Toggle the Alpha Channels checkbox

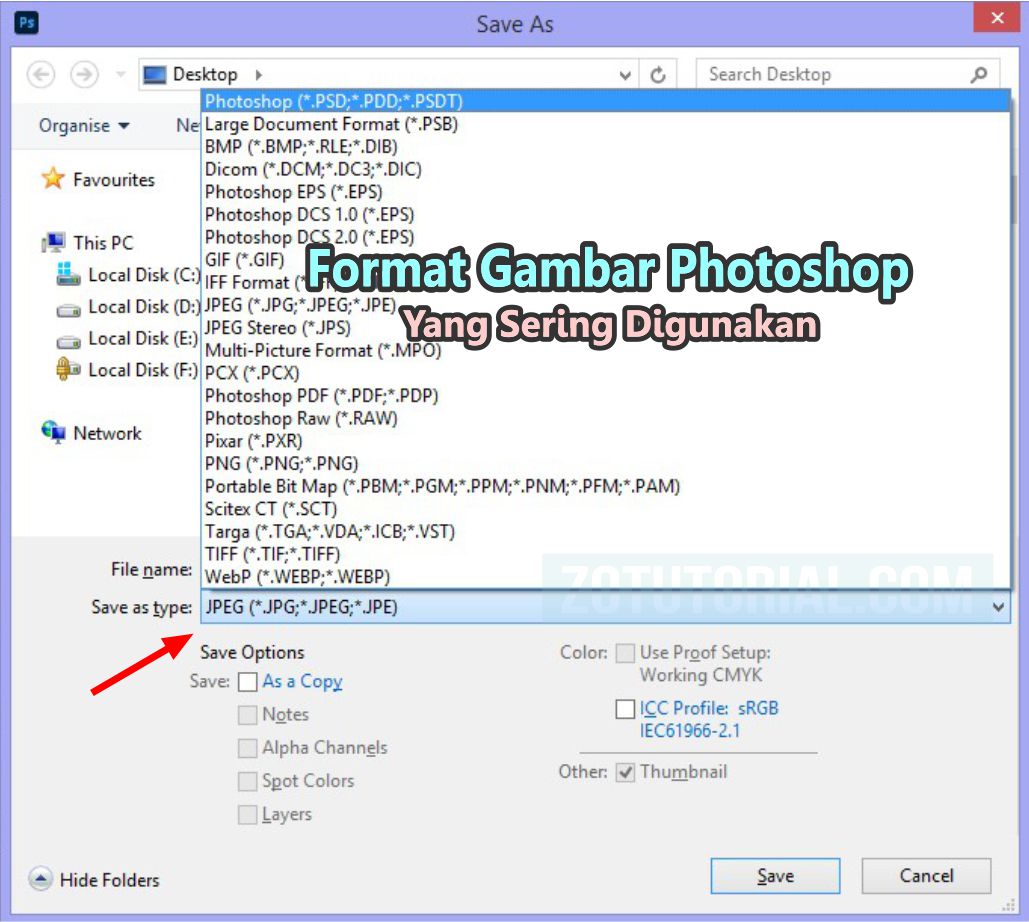click(247, 748)
